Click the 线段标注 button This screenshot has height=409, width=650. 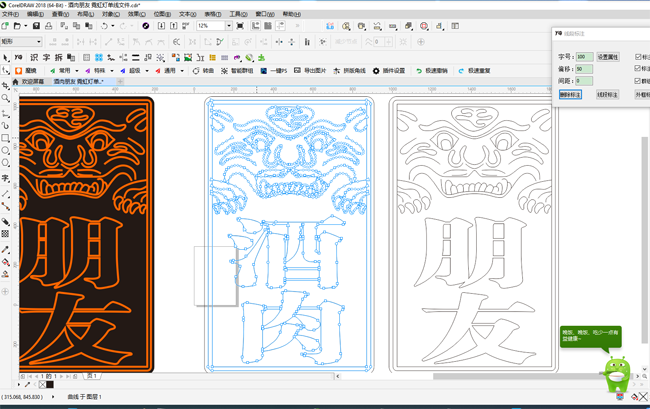[607, 94]
